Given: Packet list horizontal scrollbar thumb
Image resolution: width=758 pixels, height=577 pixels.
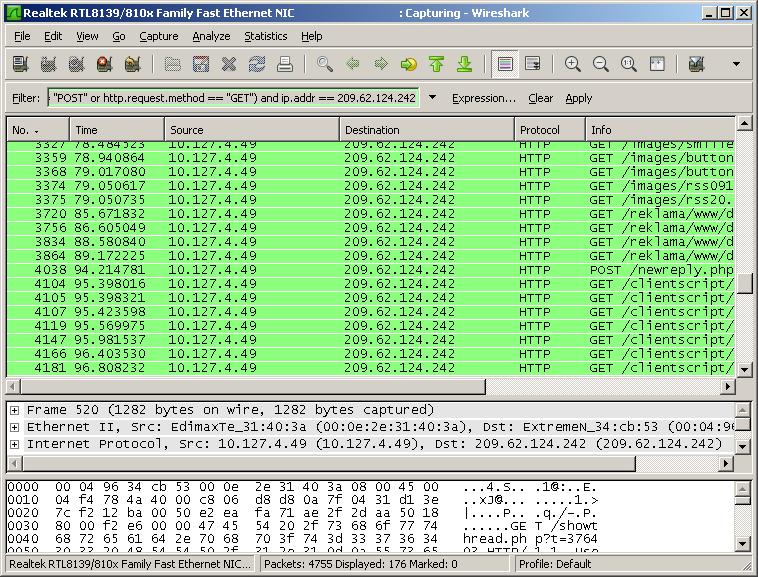Looking at the screenshot, I should click(253, 386).
